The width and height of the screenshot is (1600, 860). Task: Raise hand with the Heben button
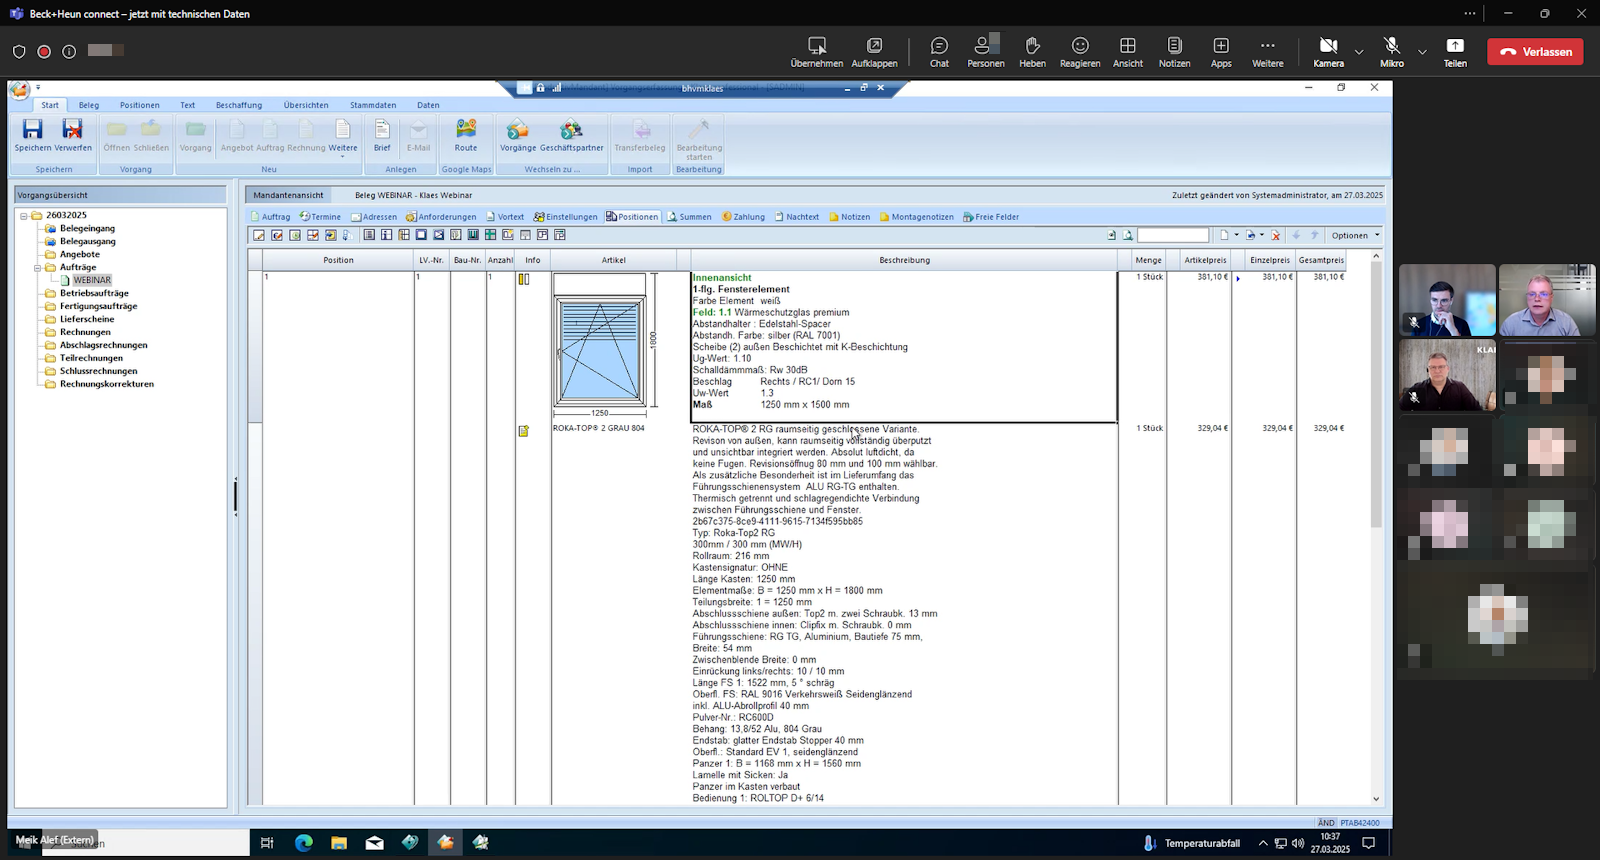pyautogui.click(x=1032, y=51)
